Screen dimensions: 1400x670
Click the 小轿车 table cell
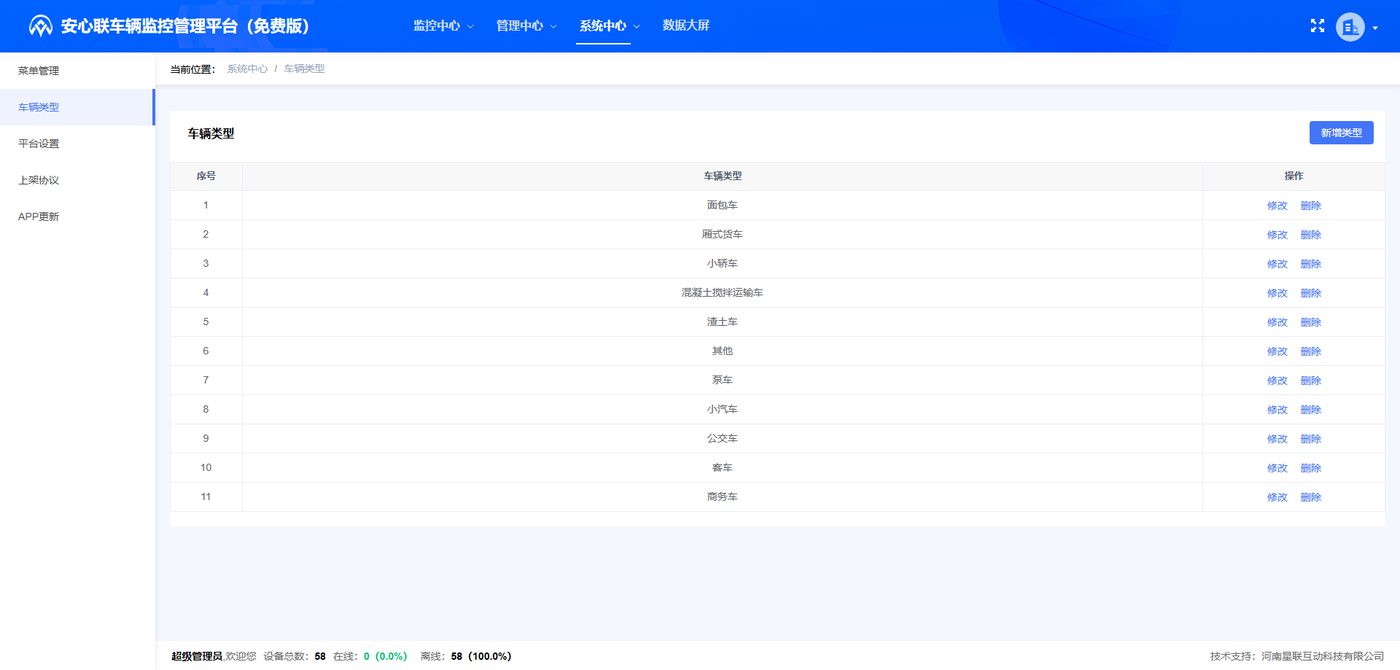coord(722,263)
